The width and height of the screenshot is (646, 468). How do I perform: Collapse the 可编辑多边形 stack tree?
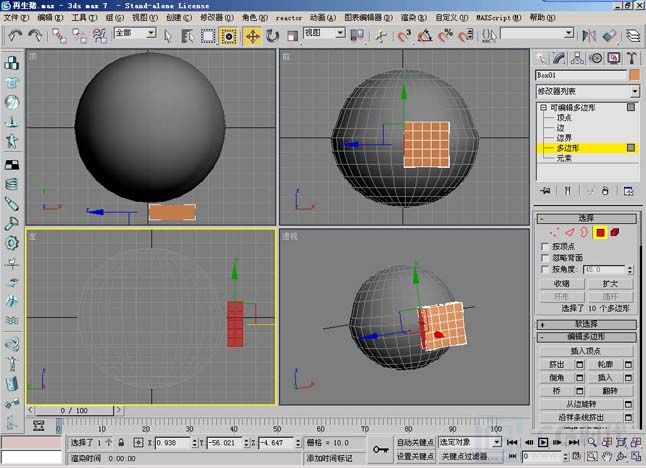pos(543,108)
